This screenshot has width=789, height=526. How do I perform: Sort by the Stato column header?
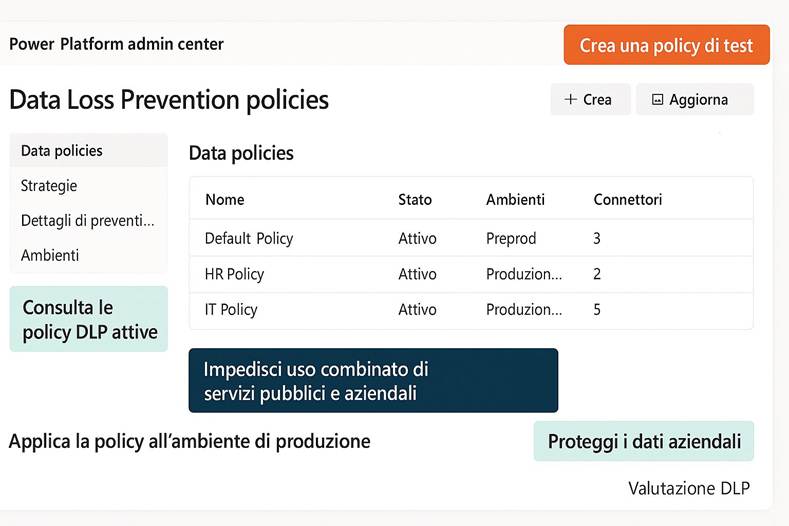click(x=415, y=200)
